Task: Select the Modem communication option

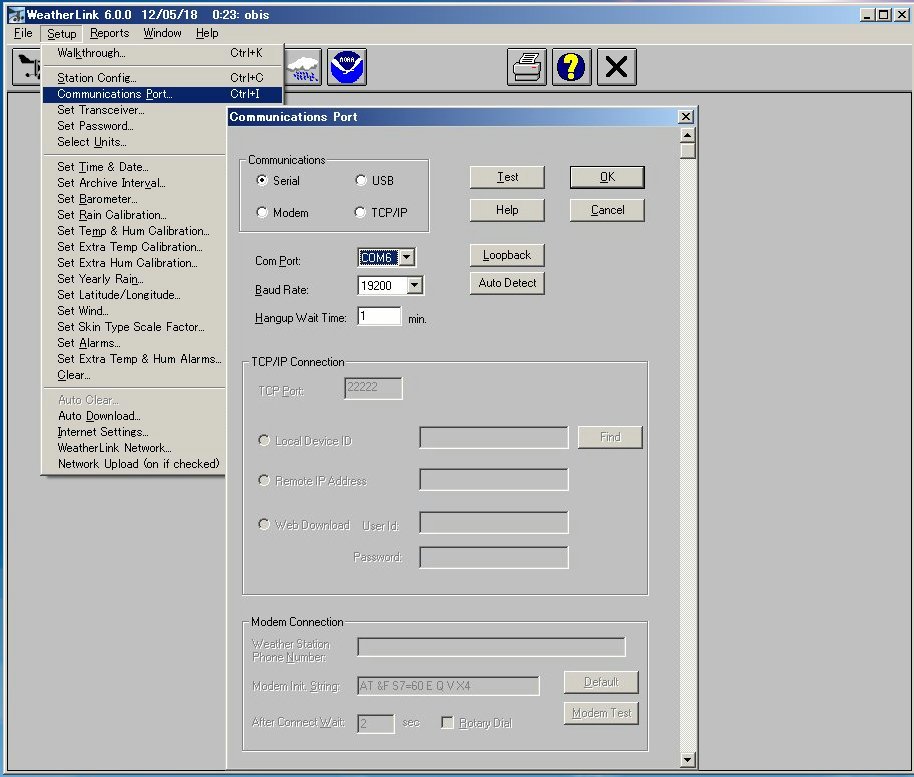Action: click(x=262, y=212)
